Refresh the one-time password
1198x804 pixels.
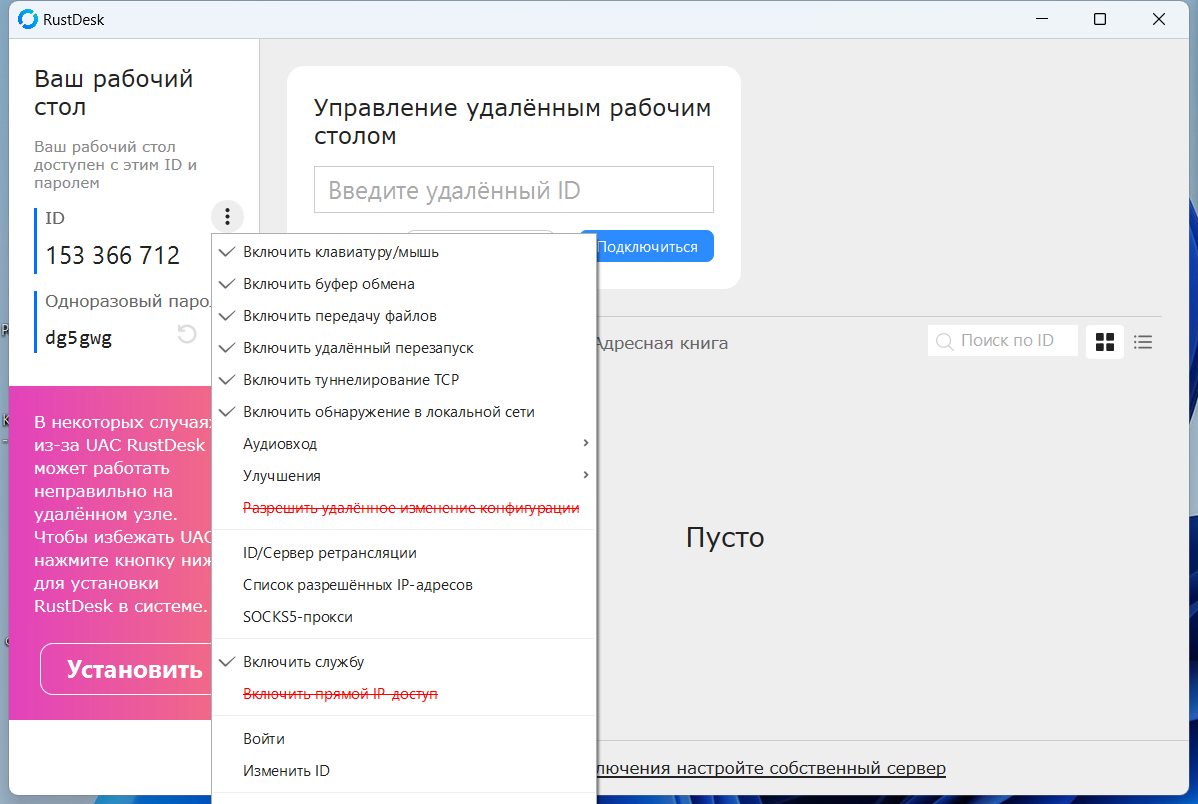click(x=187, y=334)
